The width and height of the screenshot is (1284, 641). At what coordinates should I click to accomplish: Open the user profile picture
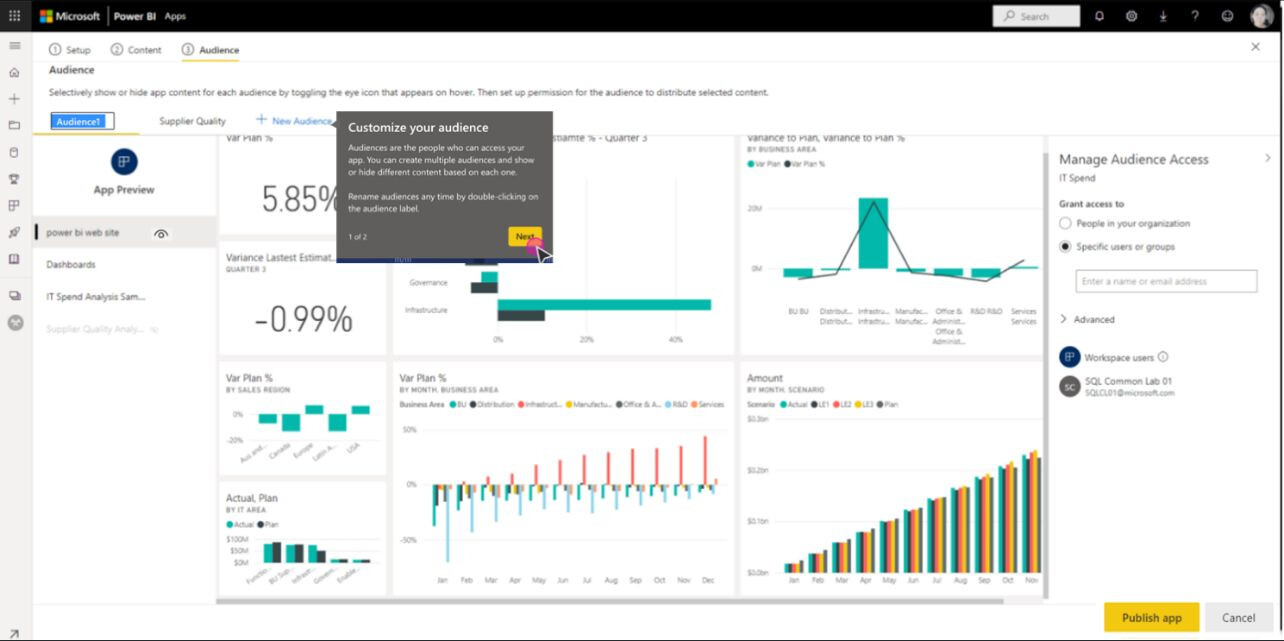[1261, 16]
